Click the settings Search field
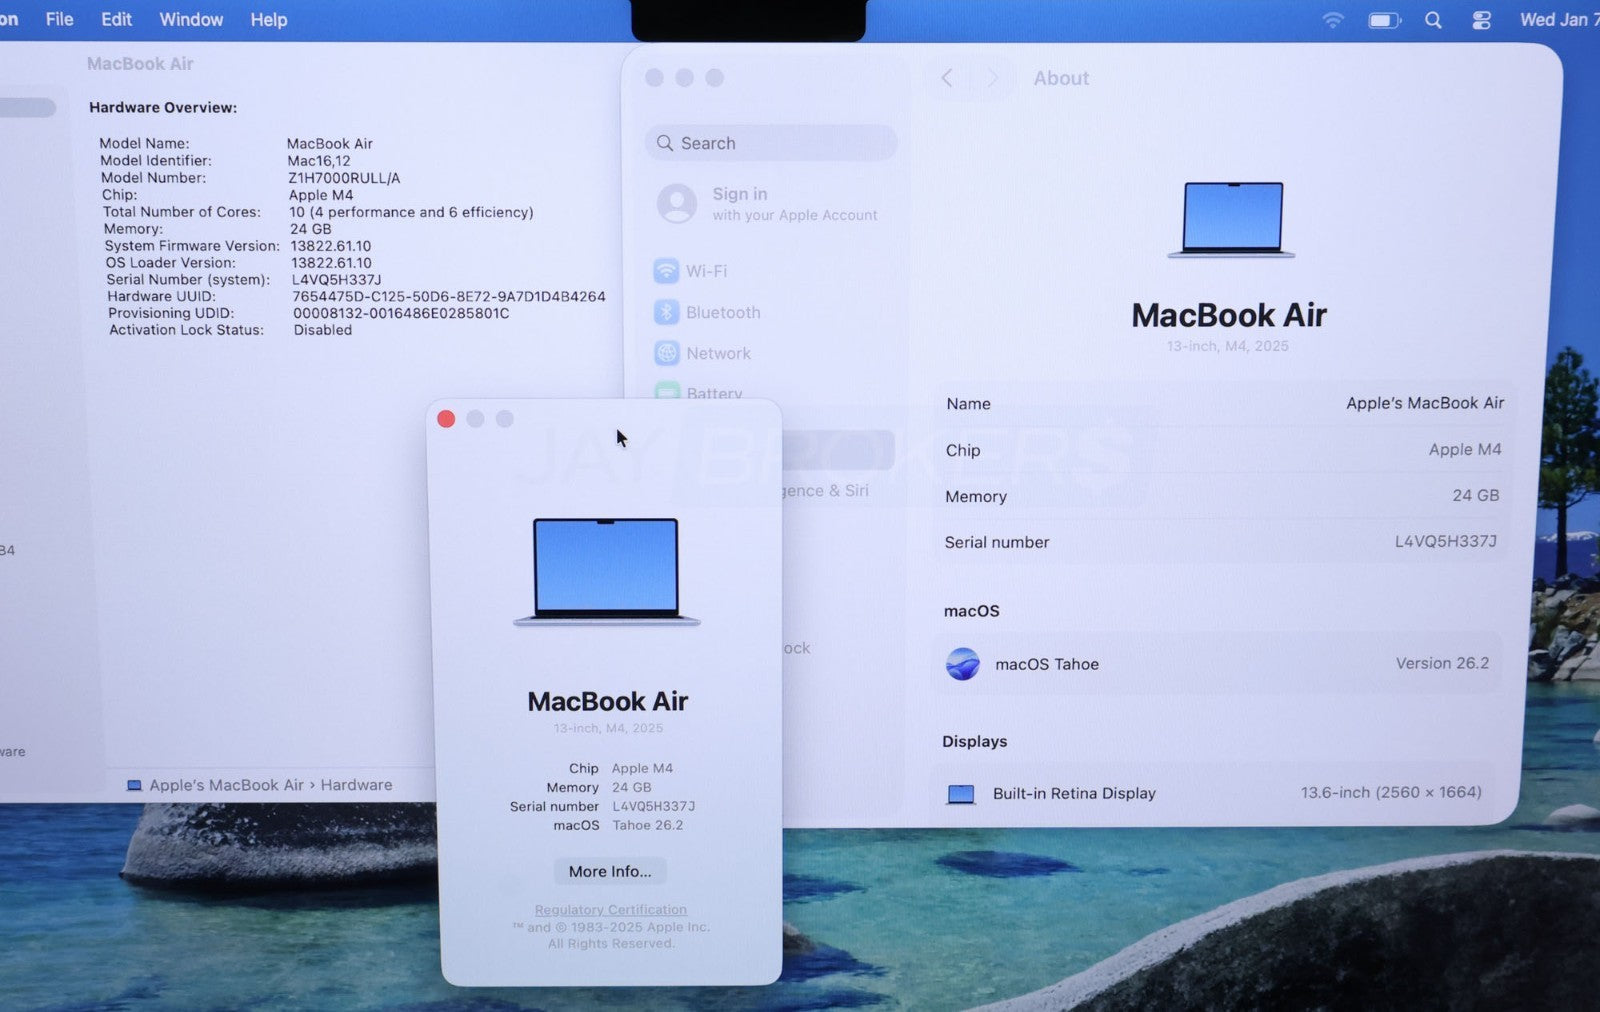1600x1012 pixels. (x=771, y=143)
